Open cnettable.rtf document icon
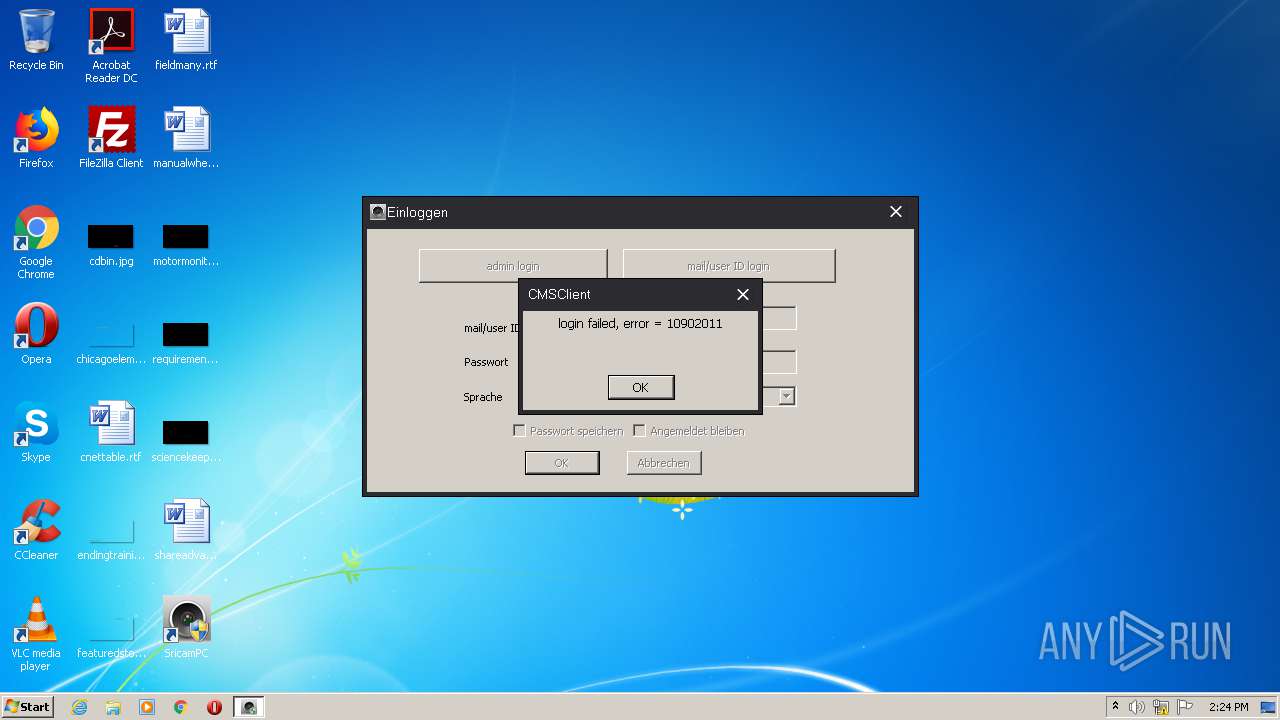 coord(111,432)
